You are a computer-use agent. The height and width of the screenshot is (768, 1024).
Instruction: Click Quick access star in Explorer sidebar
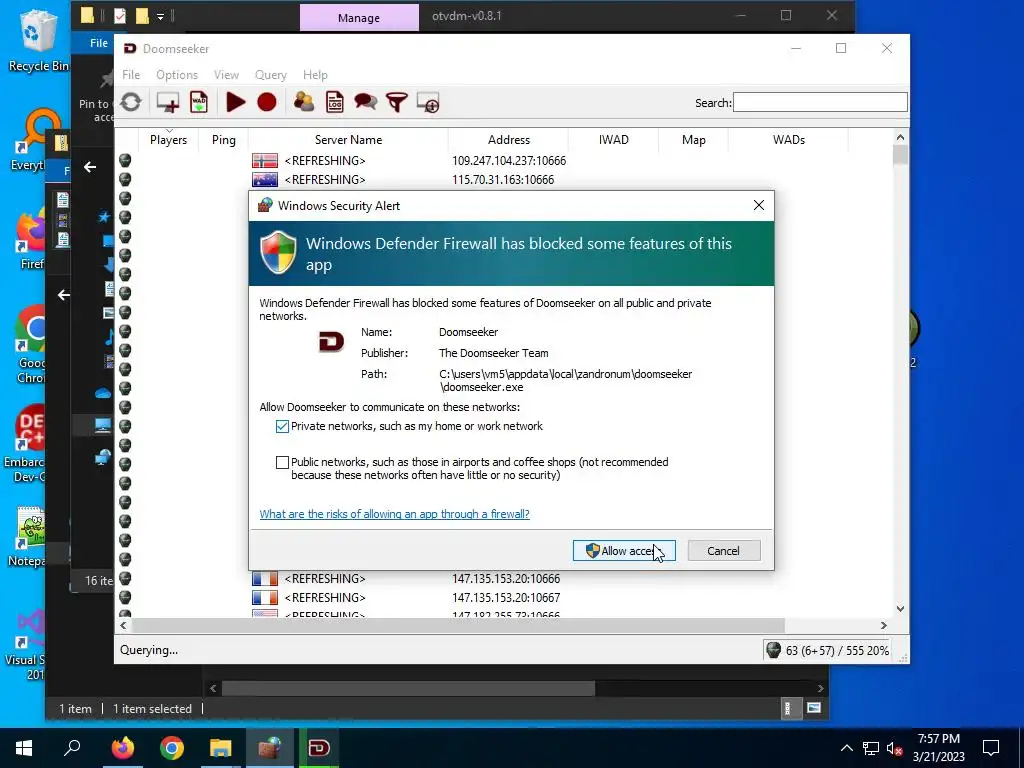[x=103, y=217]
